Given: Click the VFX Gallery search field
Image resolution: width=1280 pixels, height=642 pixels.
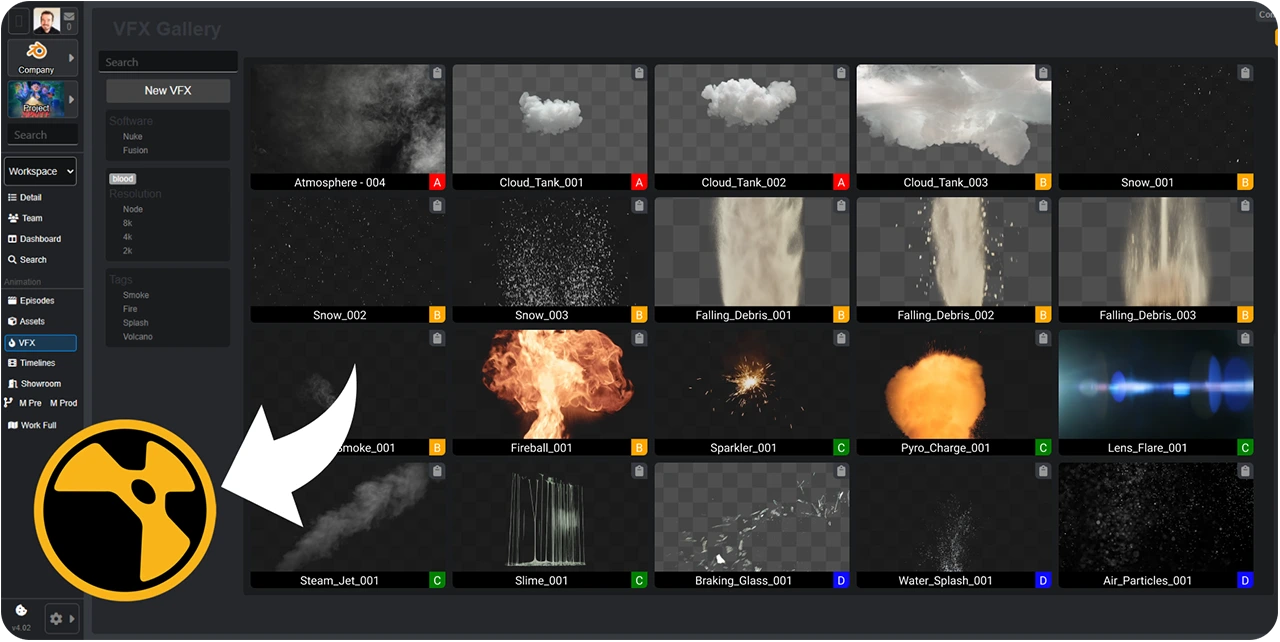Looking at the screenshot, I should point(168,62).
